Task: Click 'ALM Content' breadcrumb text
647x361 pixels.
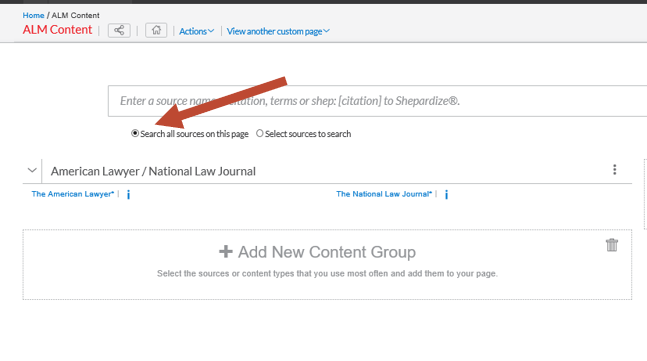Action: [x=76, y=15]
